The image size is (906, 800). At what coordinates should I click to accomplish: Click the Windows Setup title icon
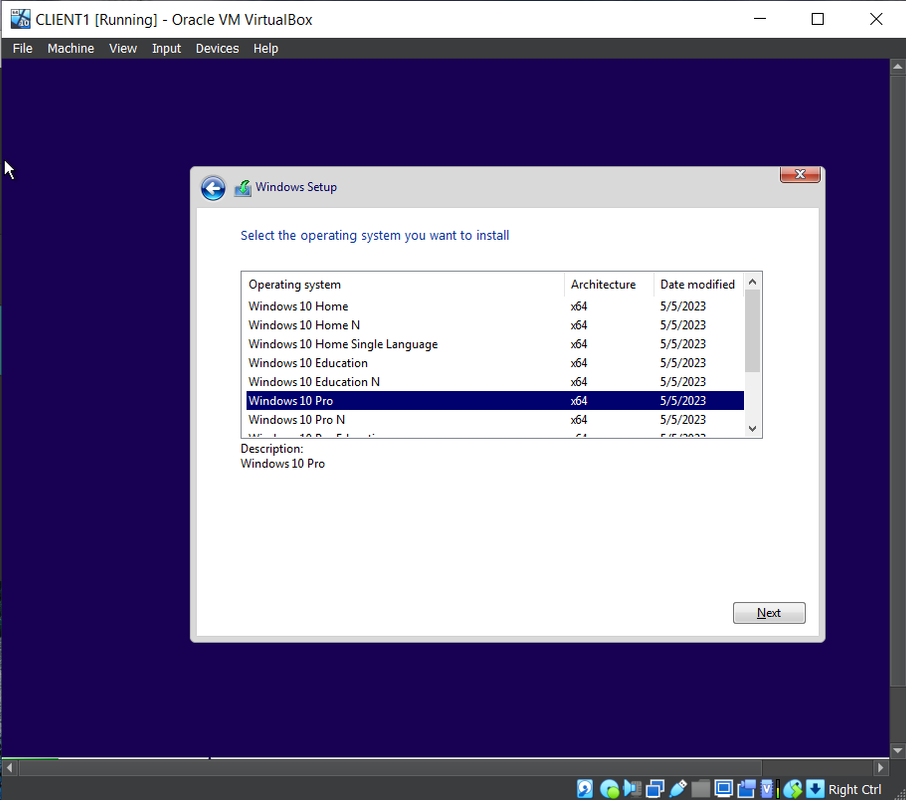point(243,188)
